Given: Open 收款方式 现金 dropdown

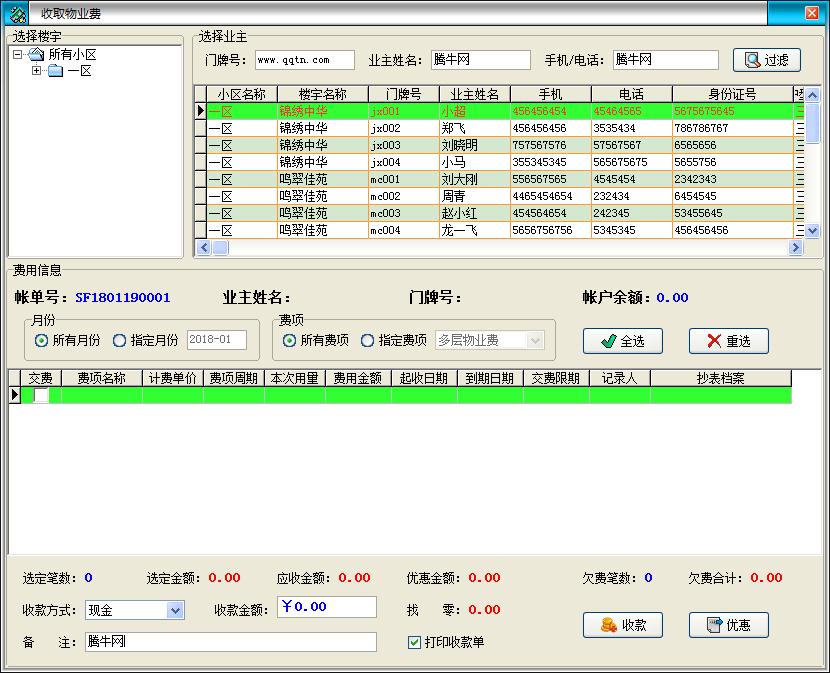Looking at the screenshot, I should [175, 611].
